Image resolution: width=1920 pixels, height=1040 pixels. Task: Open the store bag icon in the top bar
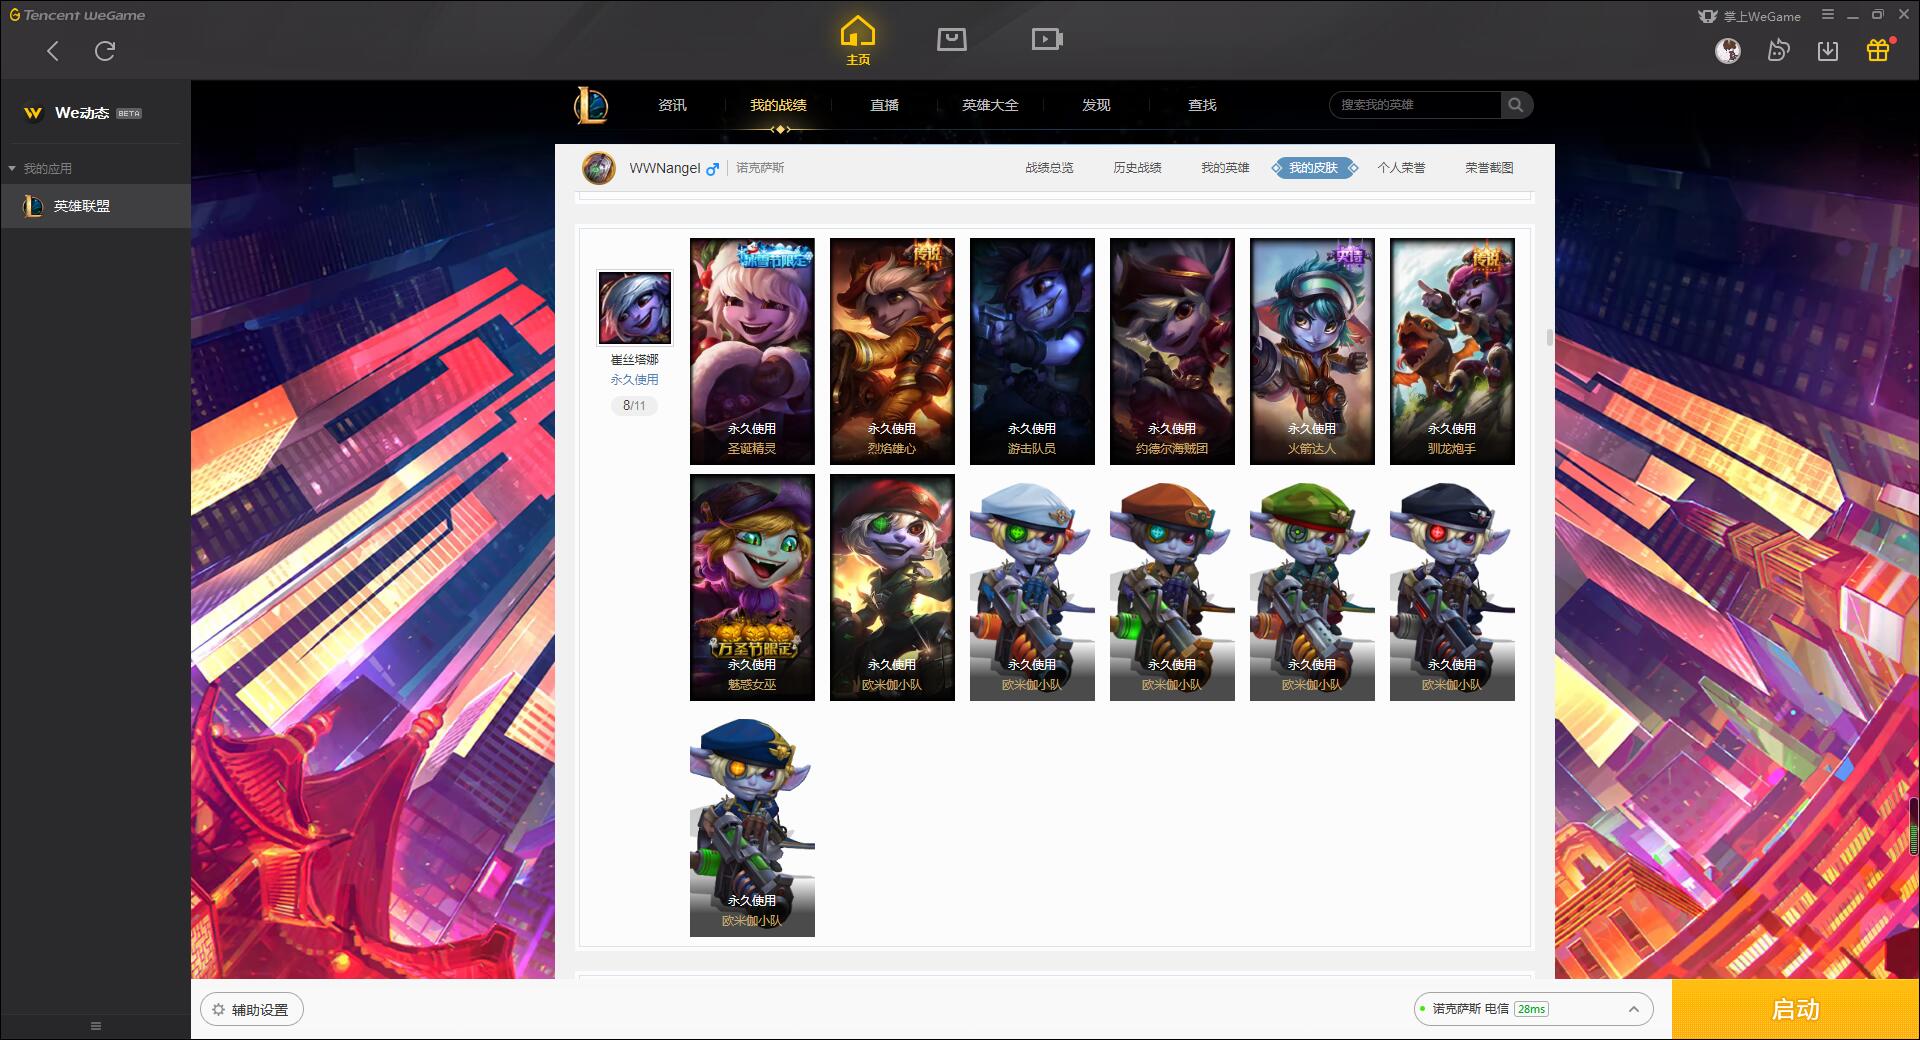pyautogui.click(x=952, y=40)
